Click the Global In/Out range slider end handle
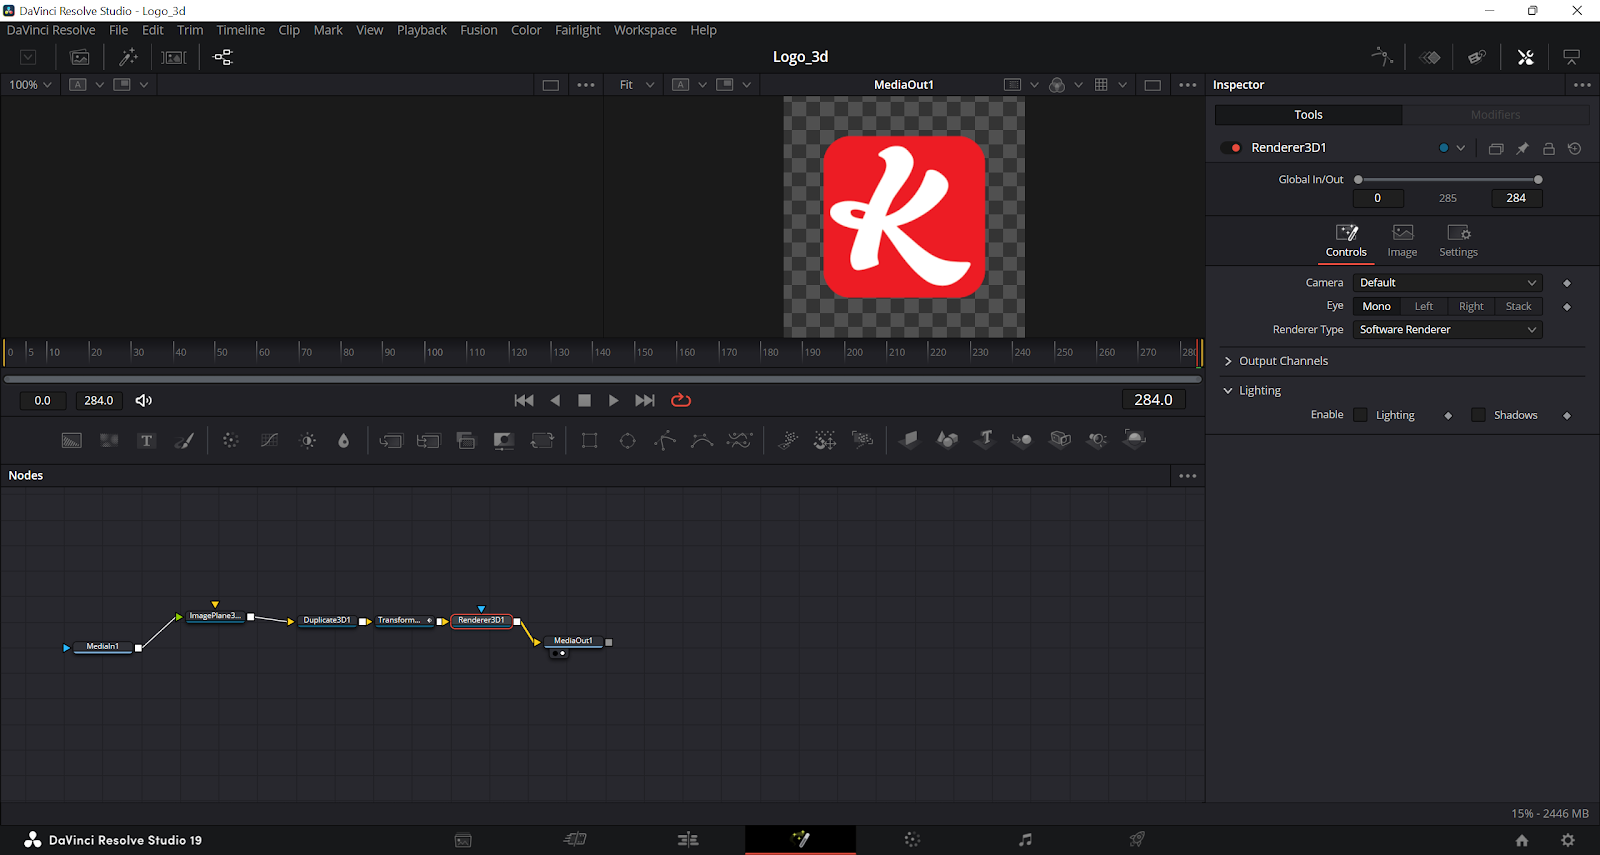This screenshot has width=1600, height=855. (x=1538, y=180)
